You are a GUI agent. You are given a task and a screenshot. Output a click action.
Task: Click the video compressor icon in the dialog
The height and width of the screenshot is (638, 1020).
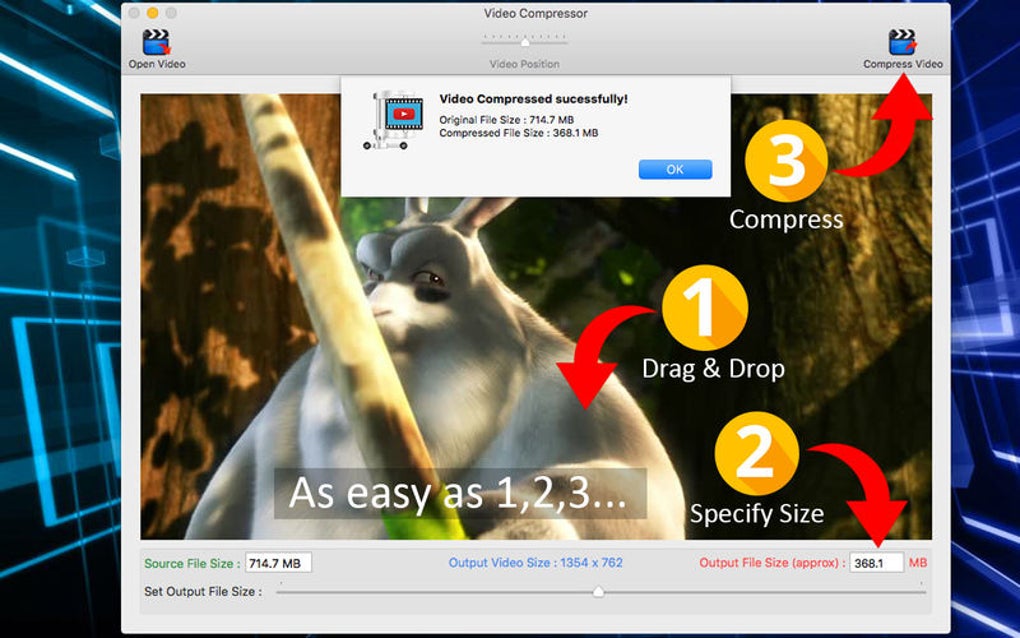click(394, 121)
